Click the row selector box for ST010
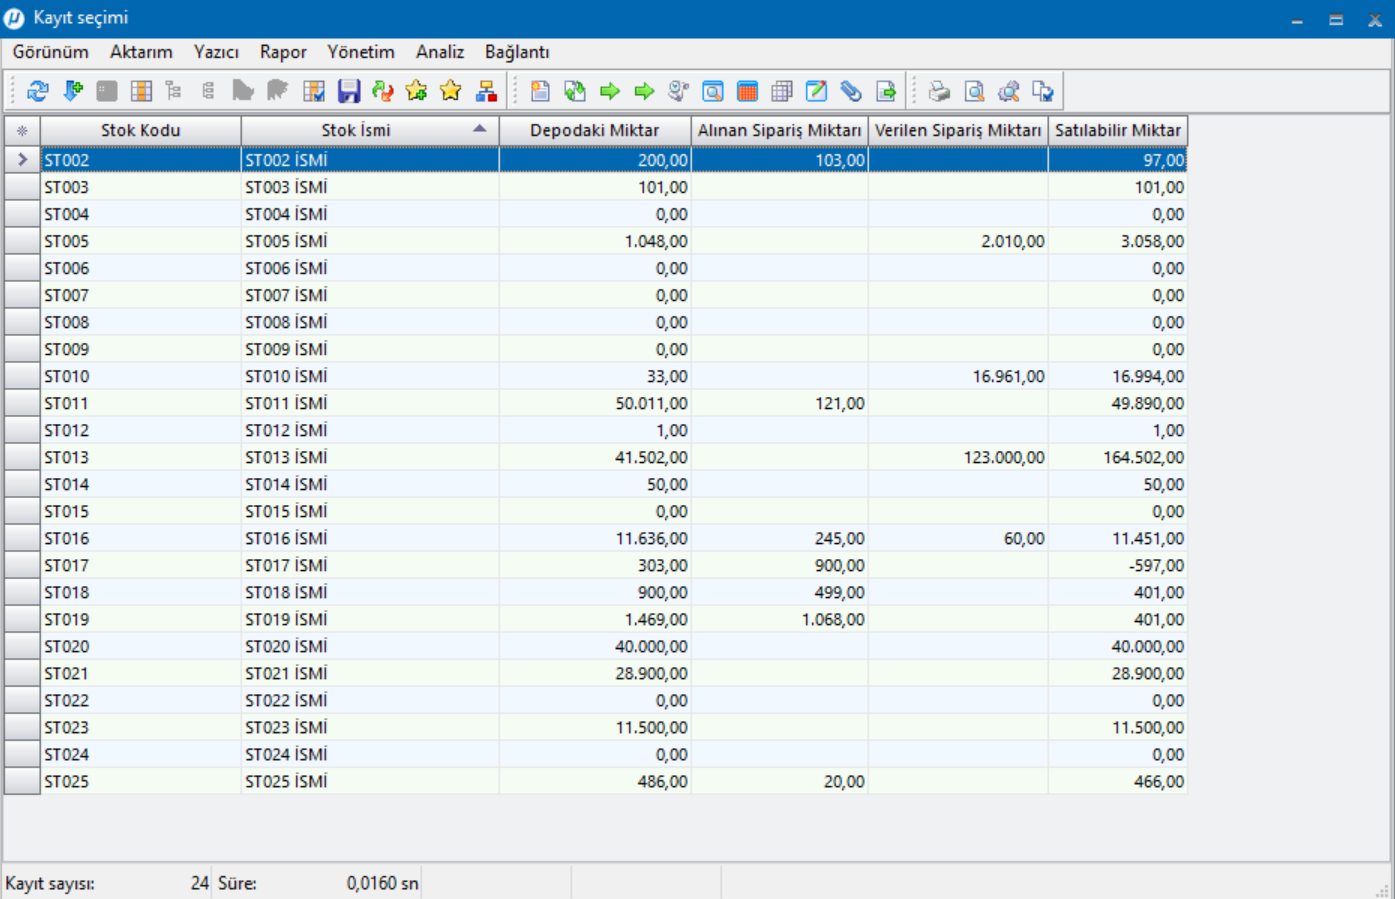This screenshot has height=899, width=1395. coord(22,376)
